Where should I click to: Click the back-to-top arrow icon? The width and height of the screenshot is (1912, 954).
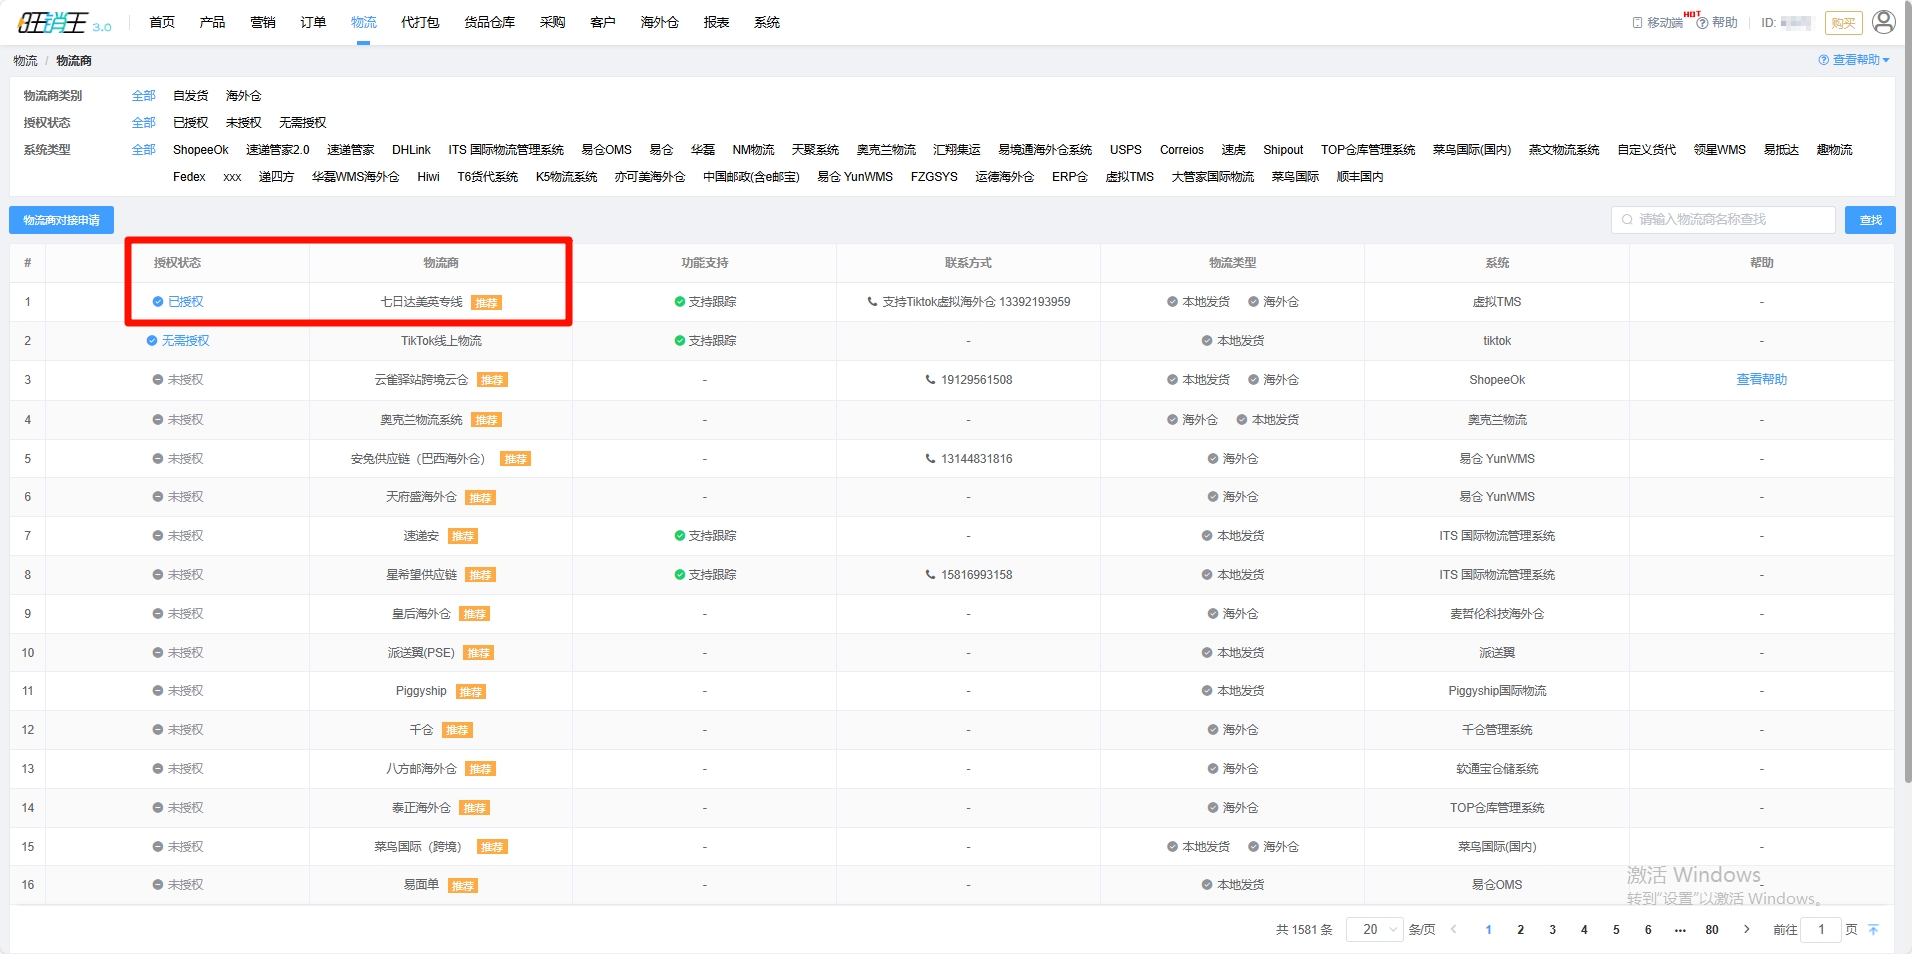[1873, 930]
